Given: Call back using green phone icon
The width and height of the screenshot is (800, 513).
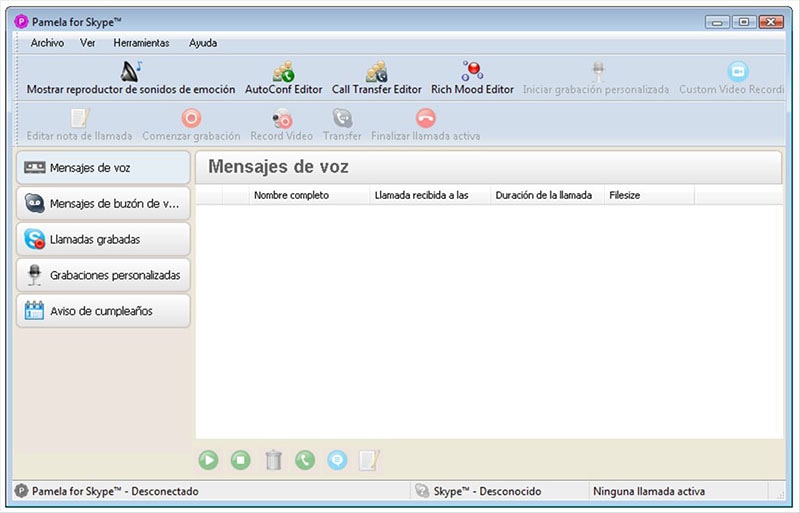Looking at the screenshot, I should [x=305, y=460].
